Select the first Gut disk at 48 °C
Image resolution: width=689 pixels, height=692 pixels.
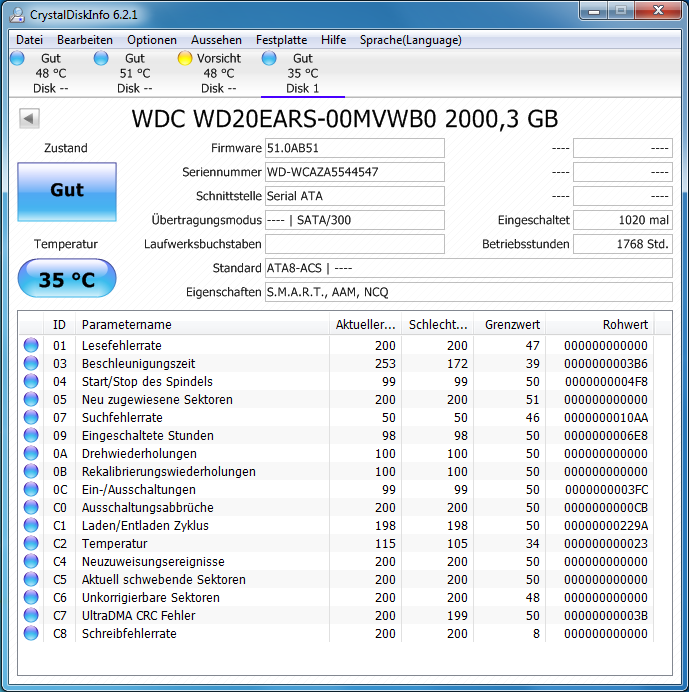(x=51, y=73)
